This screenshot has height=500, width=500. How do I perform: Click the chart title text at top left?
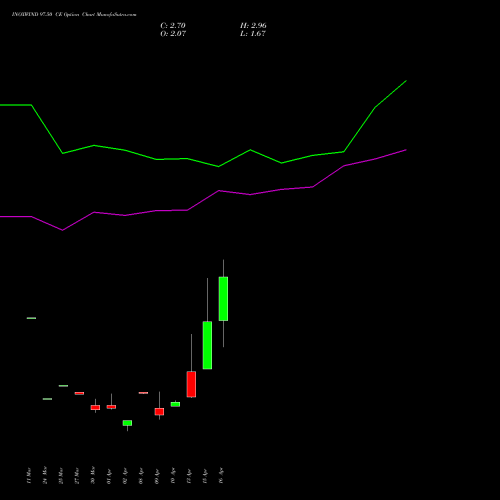click(74, 15)
